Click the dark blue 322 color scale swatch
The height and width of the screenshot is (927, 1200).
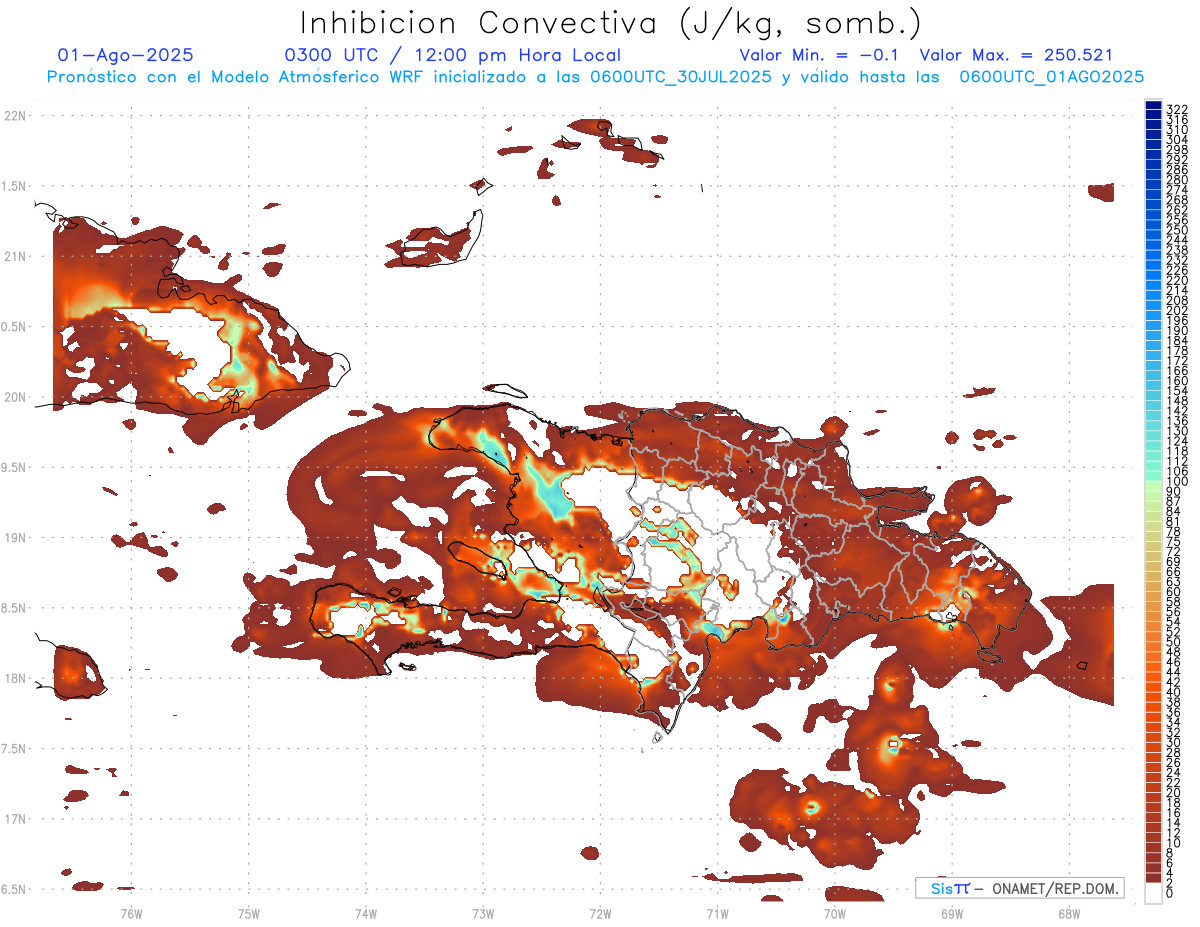click(x=1153, y=107)
